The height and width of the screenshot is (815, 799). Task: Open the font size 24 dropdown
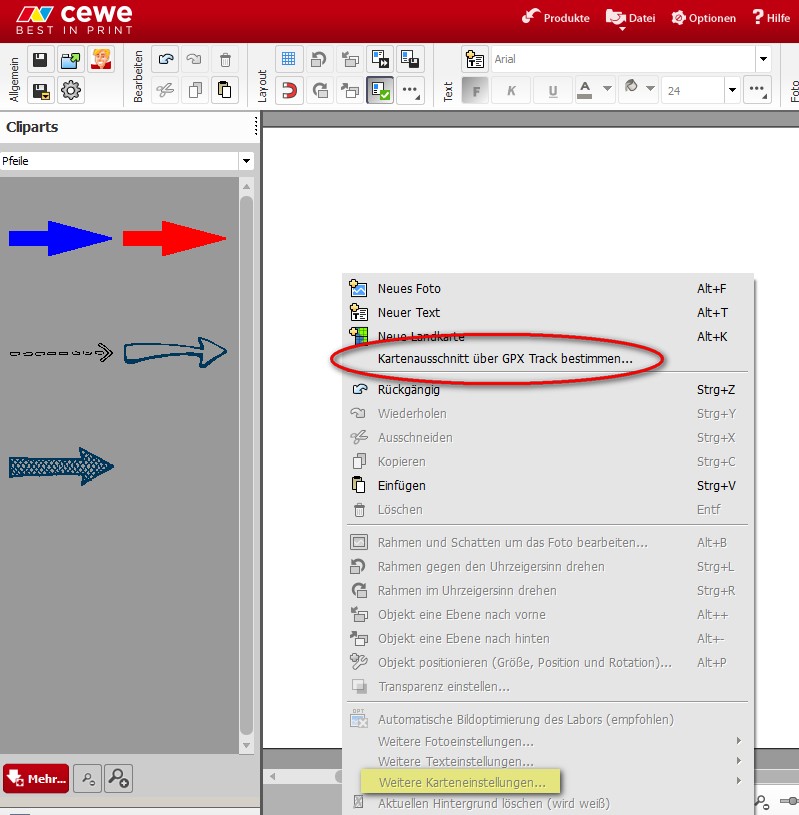click(733, 91)
